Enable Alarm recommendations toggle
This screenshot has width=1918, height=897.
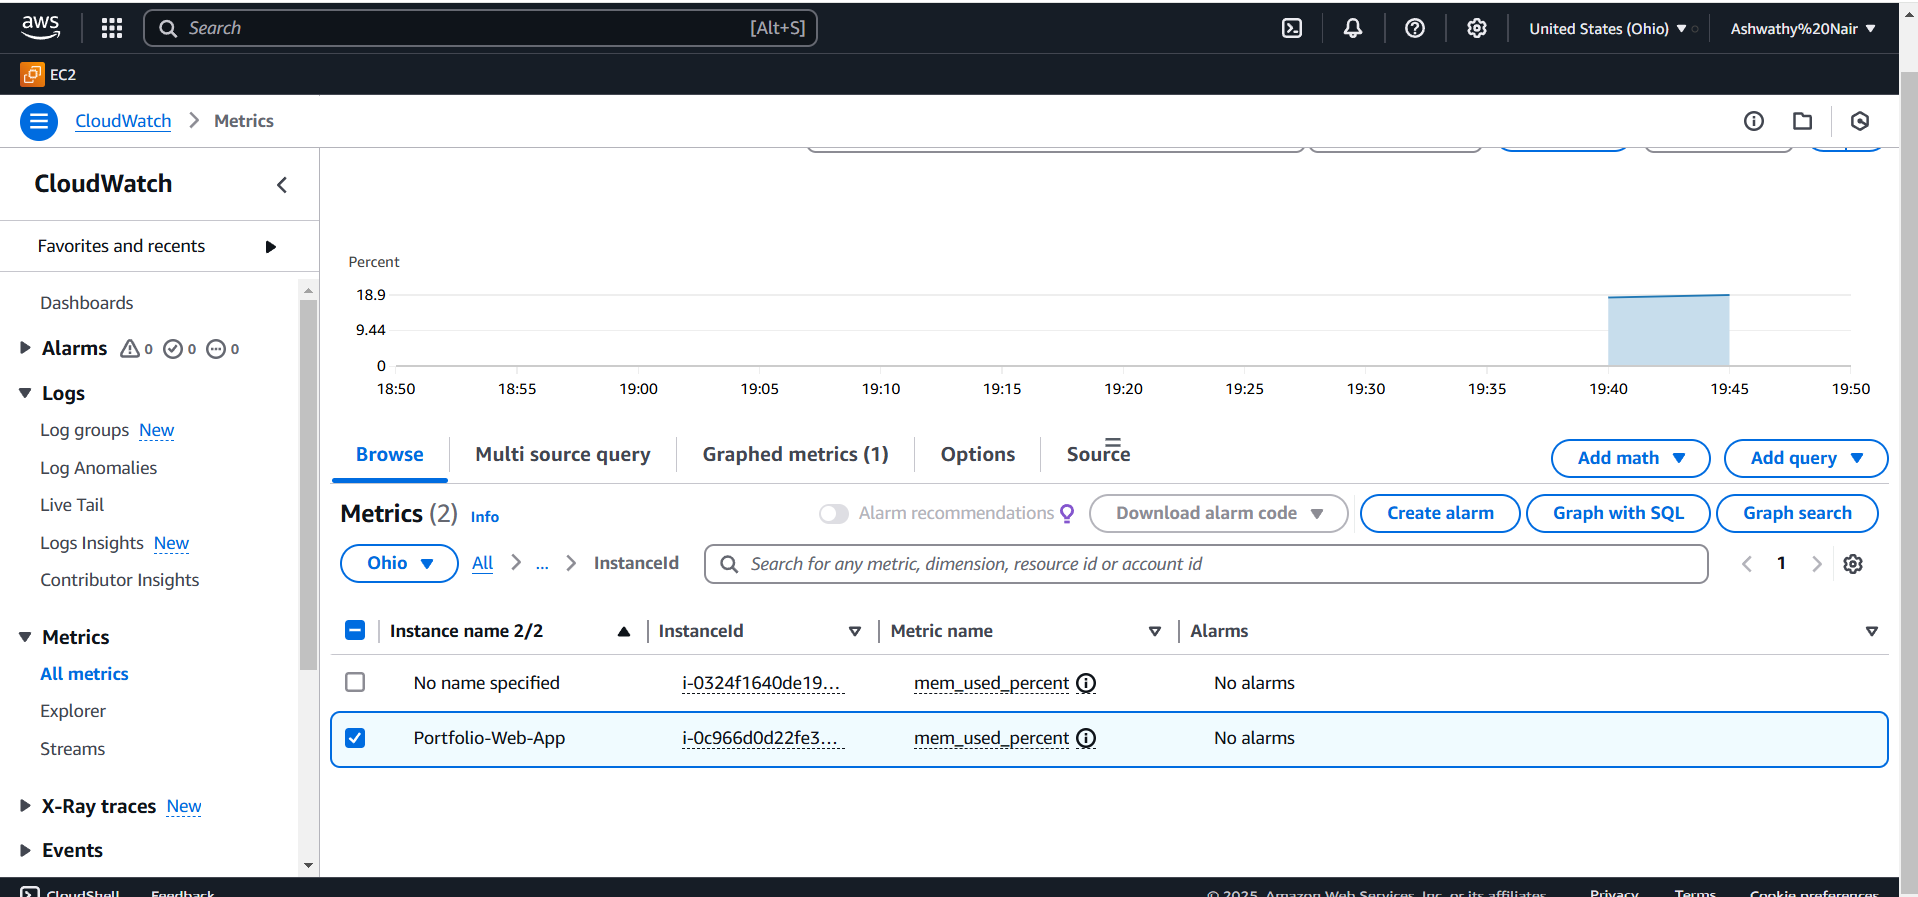833,513
